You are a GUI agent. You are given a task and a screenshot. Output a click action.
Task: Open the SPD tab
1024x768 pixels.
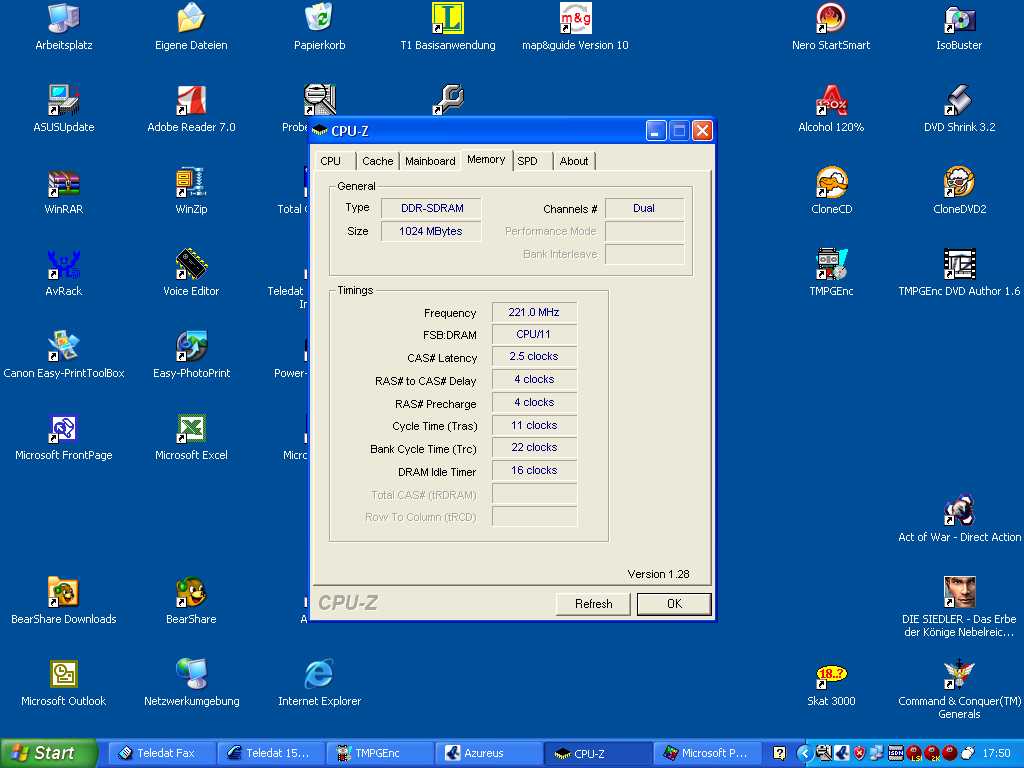coord(533,161)
